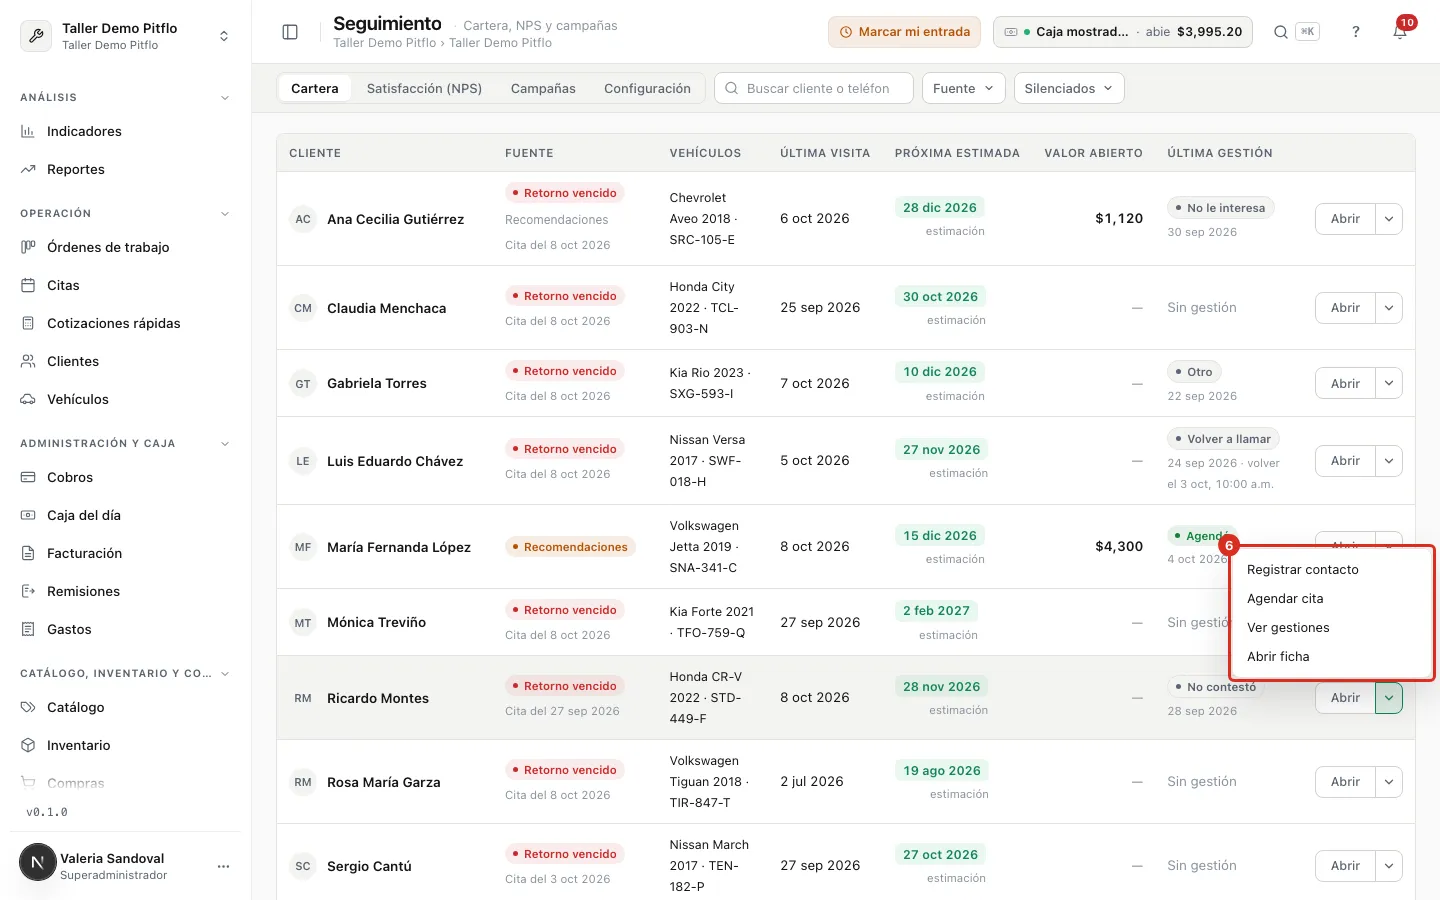The width and height of the screenshot is (1440, 900).
Task: Toggle the sidebar panel icon
Action: click(290, 32)
